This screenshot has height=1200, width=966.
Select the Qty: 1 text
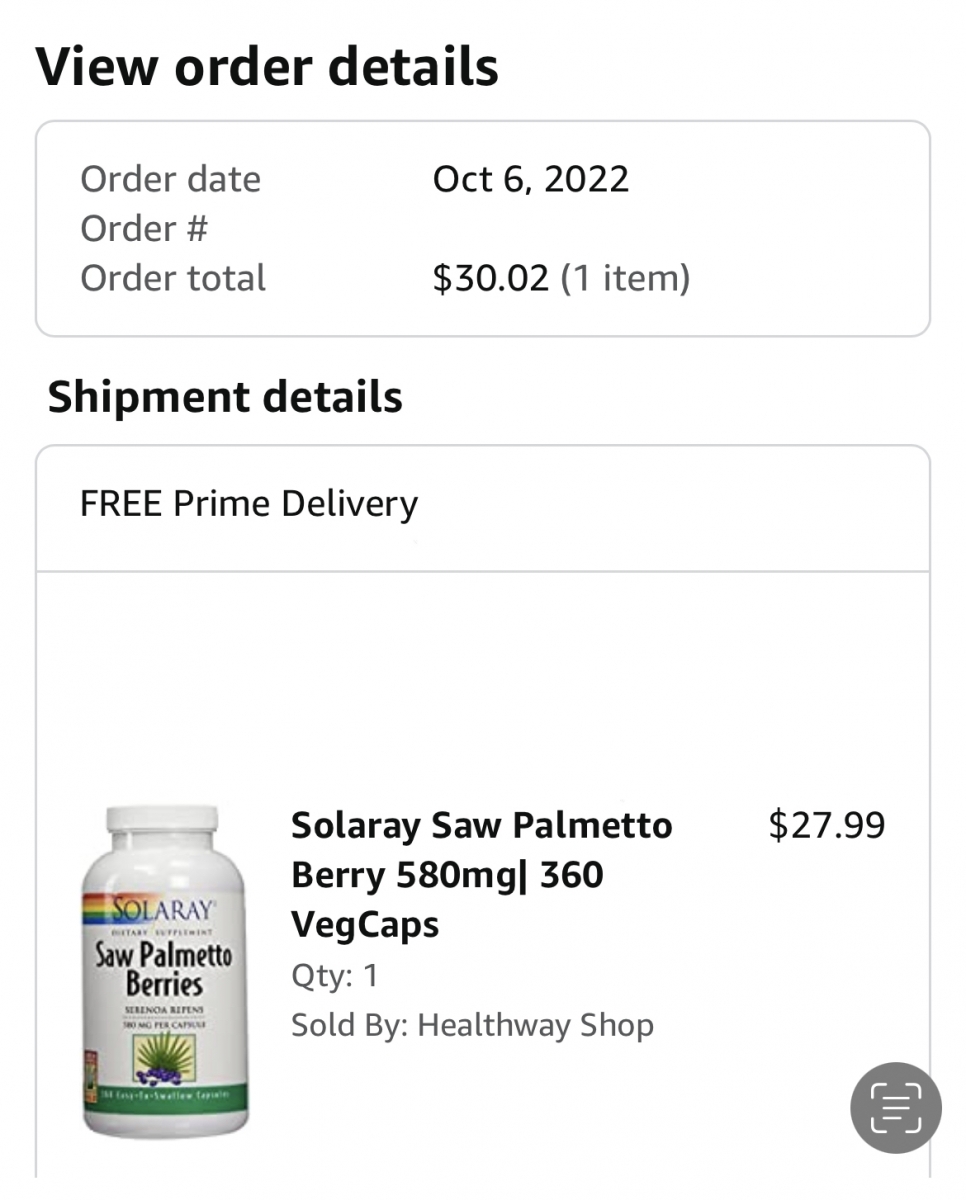(335, 975)
